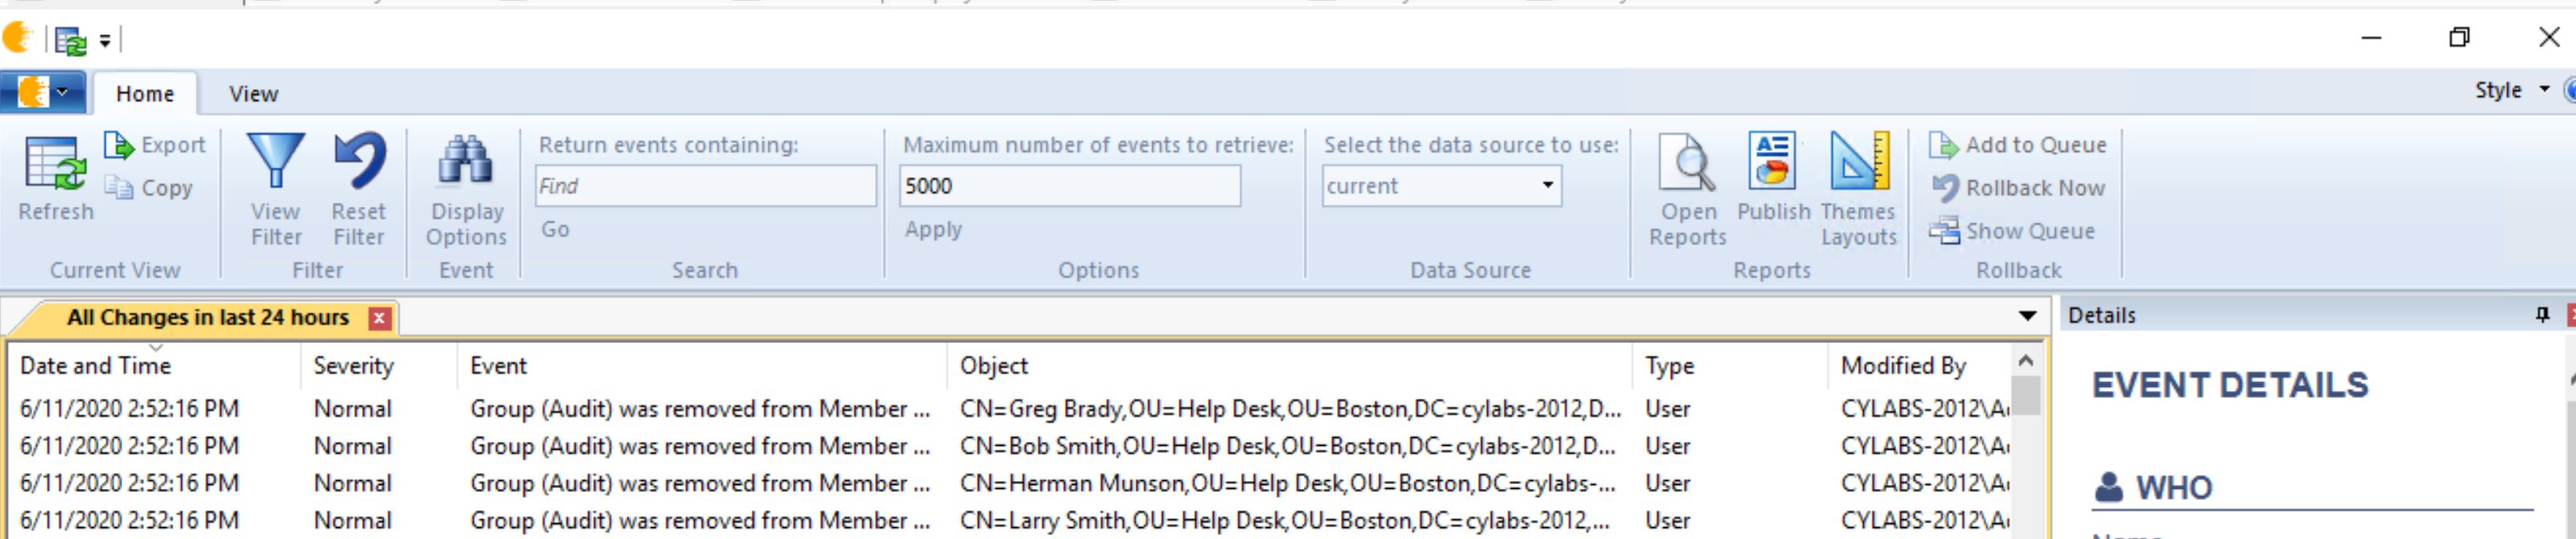Sort by the Object column header
The image size is (2576, 539).
click(x=1289, y=366)
